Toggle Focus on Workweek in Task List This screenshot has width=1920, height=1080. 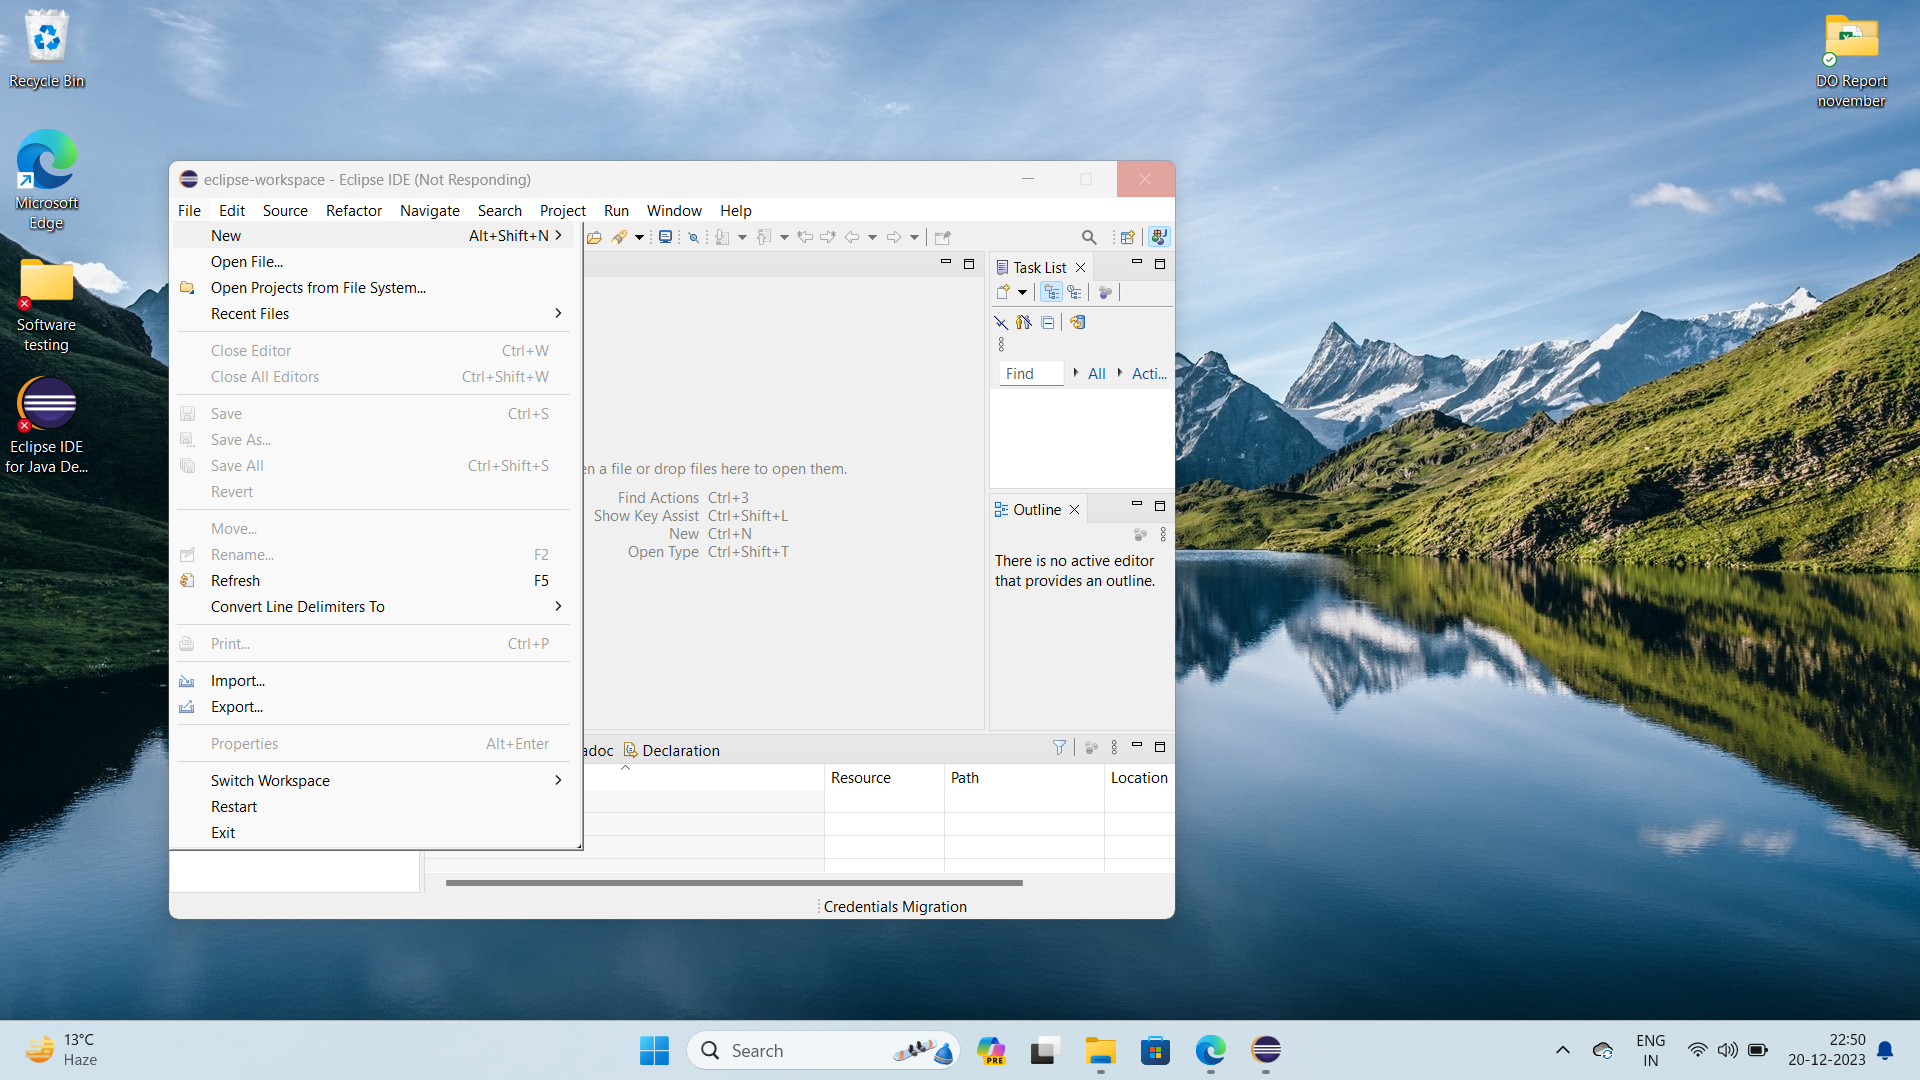pyautogui.click(x=1105, y=292)
